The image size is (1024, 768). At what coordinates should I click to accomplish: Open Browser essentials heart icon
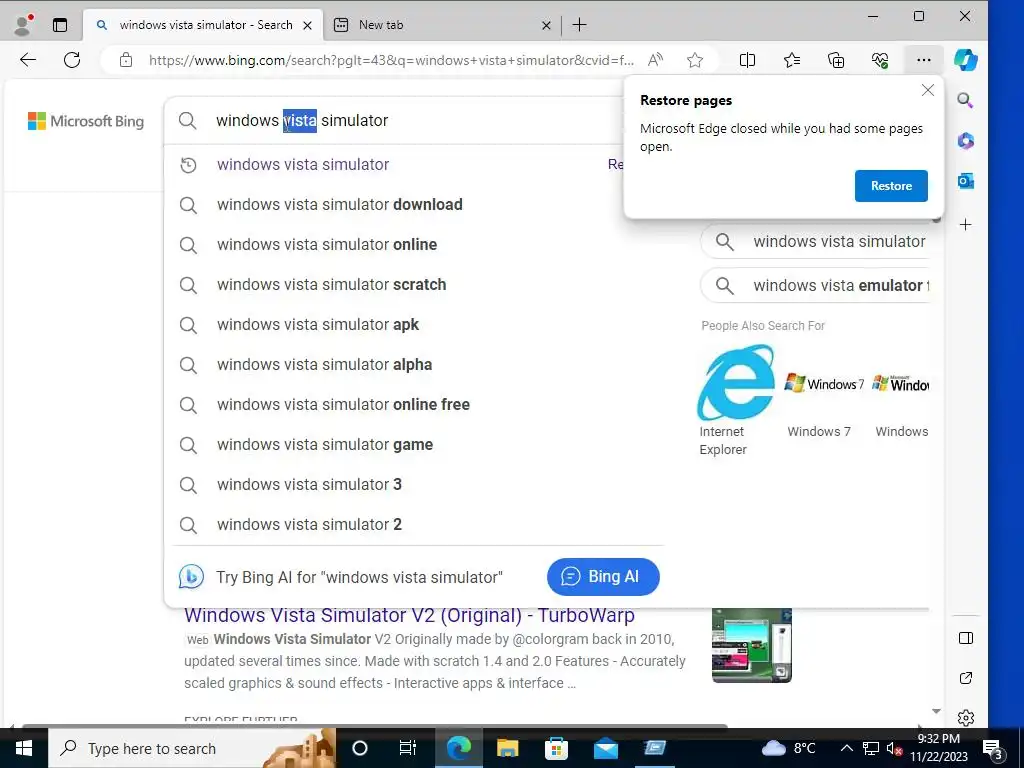point(880,60)
